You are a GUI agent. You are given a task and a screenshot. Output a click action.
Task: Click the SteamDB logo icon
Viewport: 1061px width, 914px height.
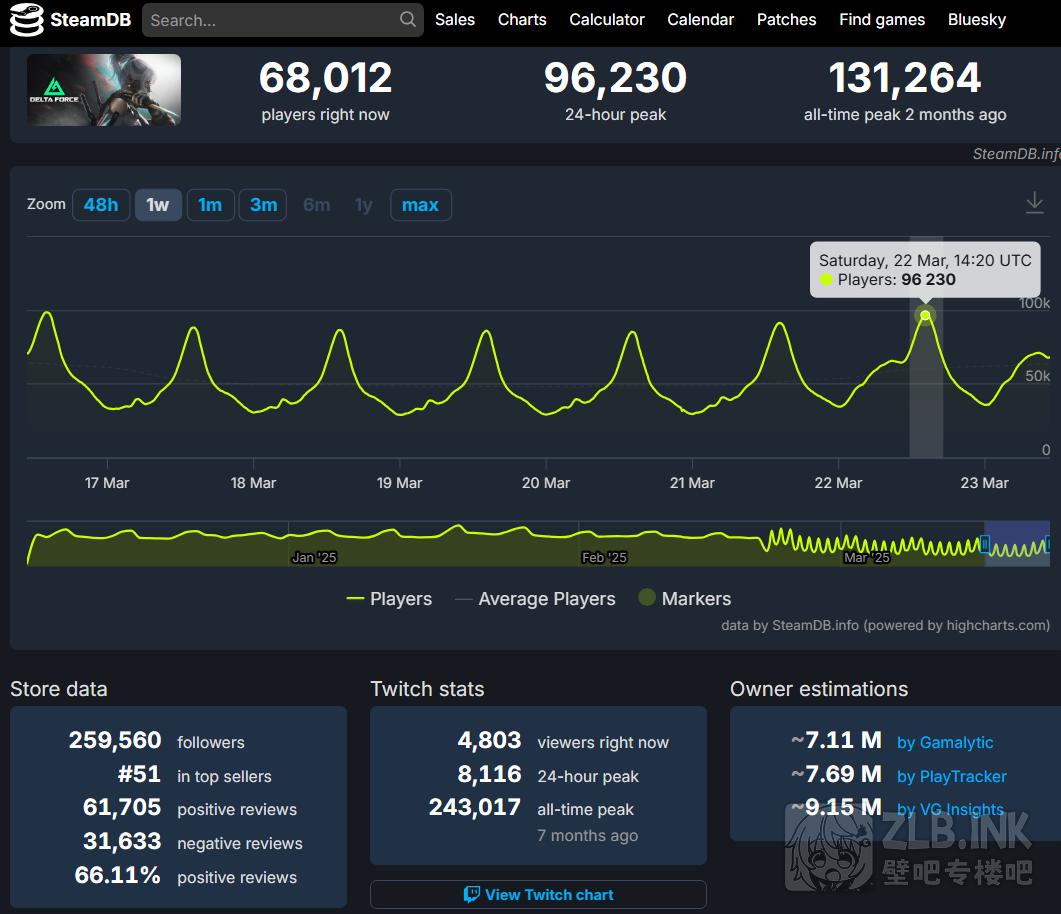click(27, 20)
